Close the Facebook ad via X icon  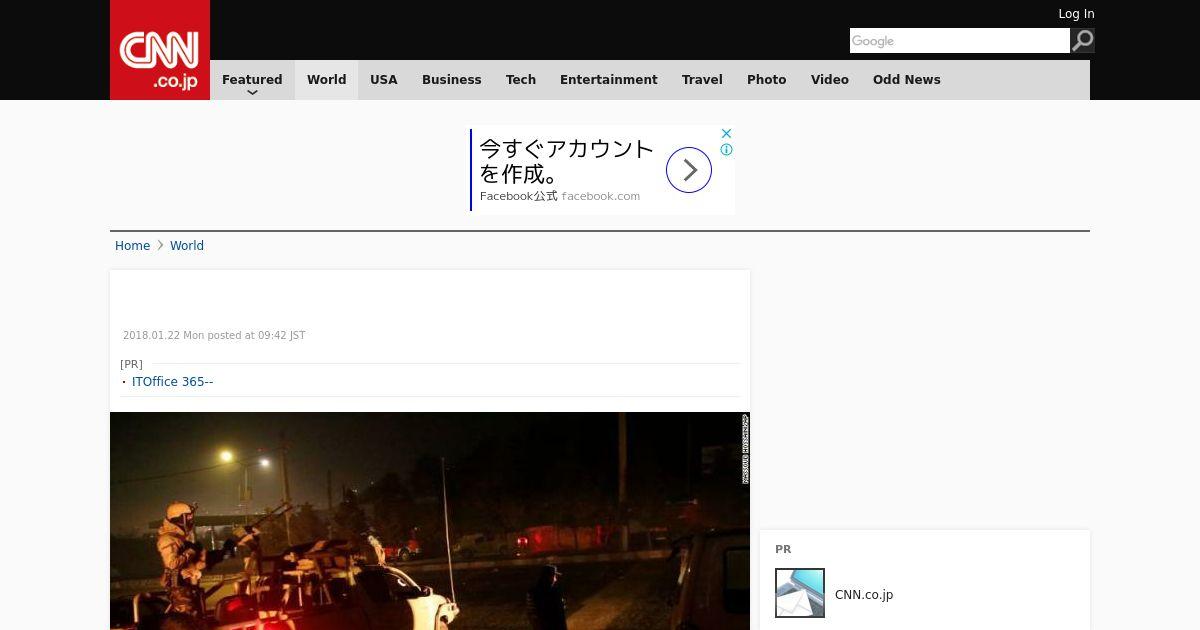pyautogui.click(x=727, y=133)
